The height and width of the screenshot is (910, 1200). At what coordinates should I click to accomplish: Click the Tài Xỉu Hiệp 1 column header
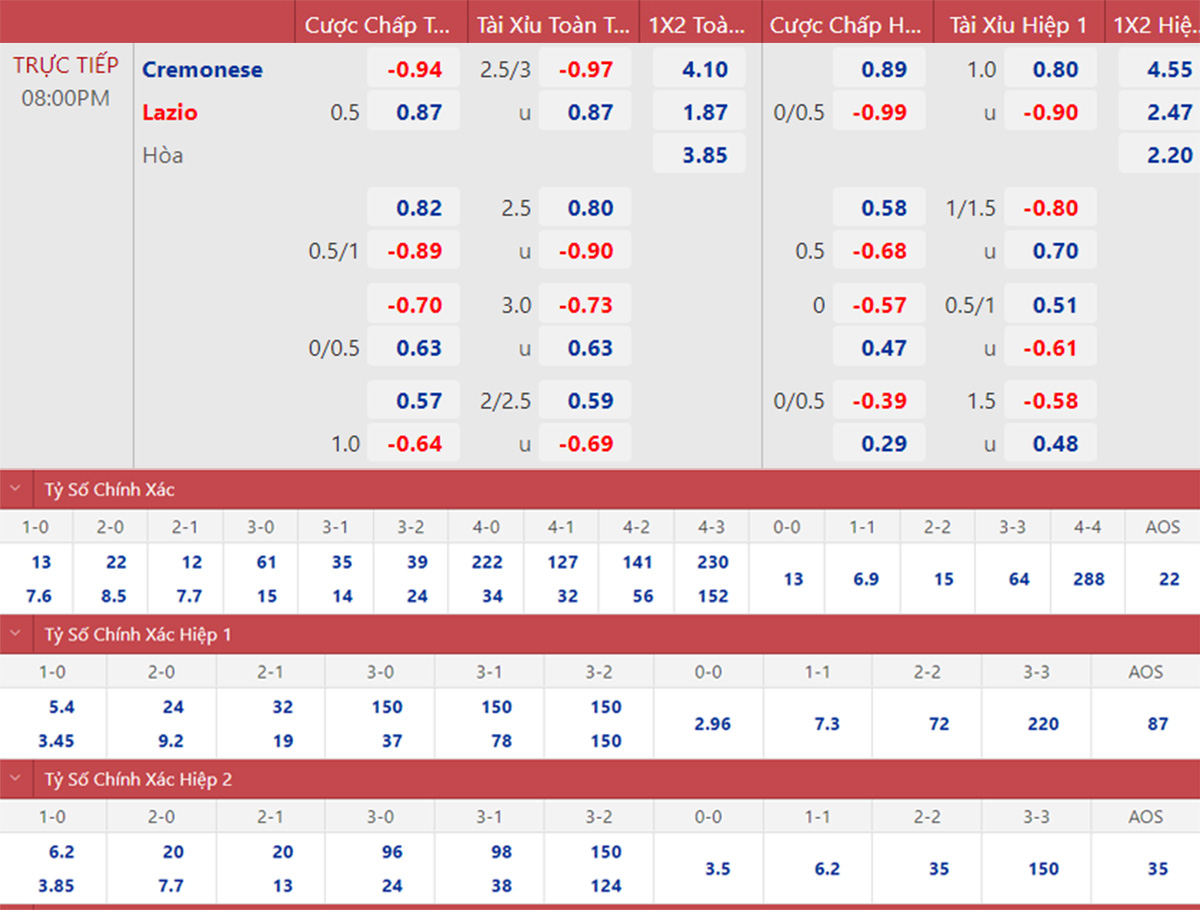coord(1019,25)
